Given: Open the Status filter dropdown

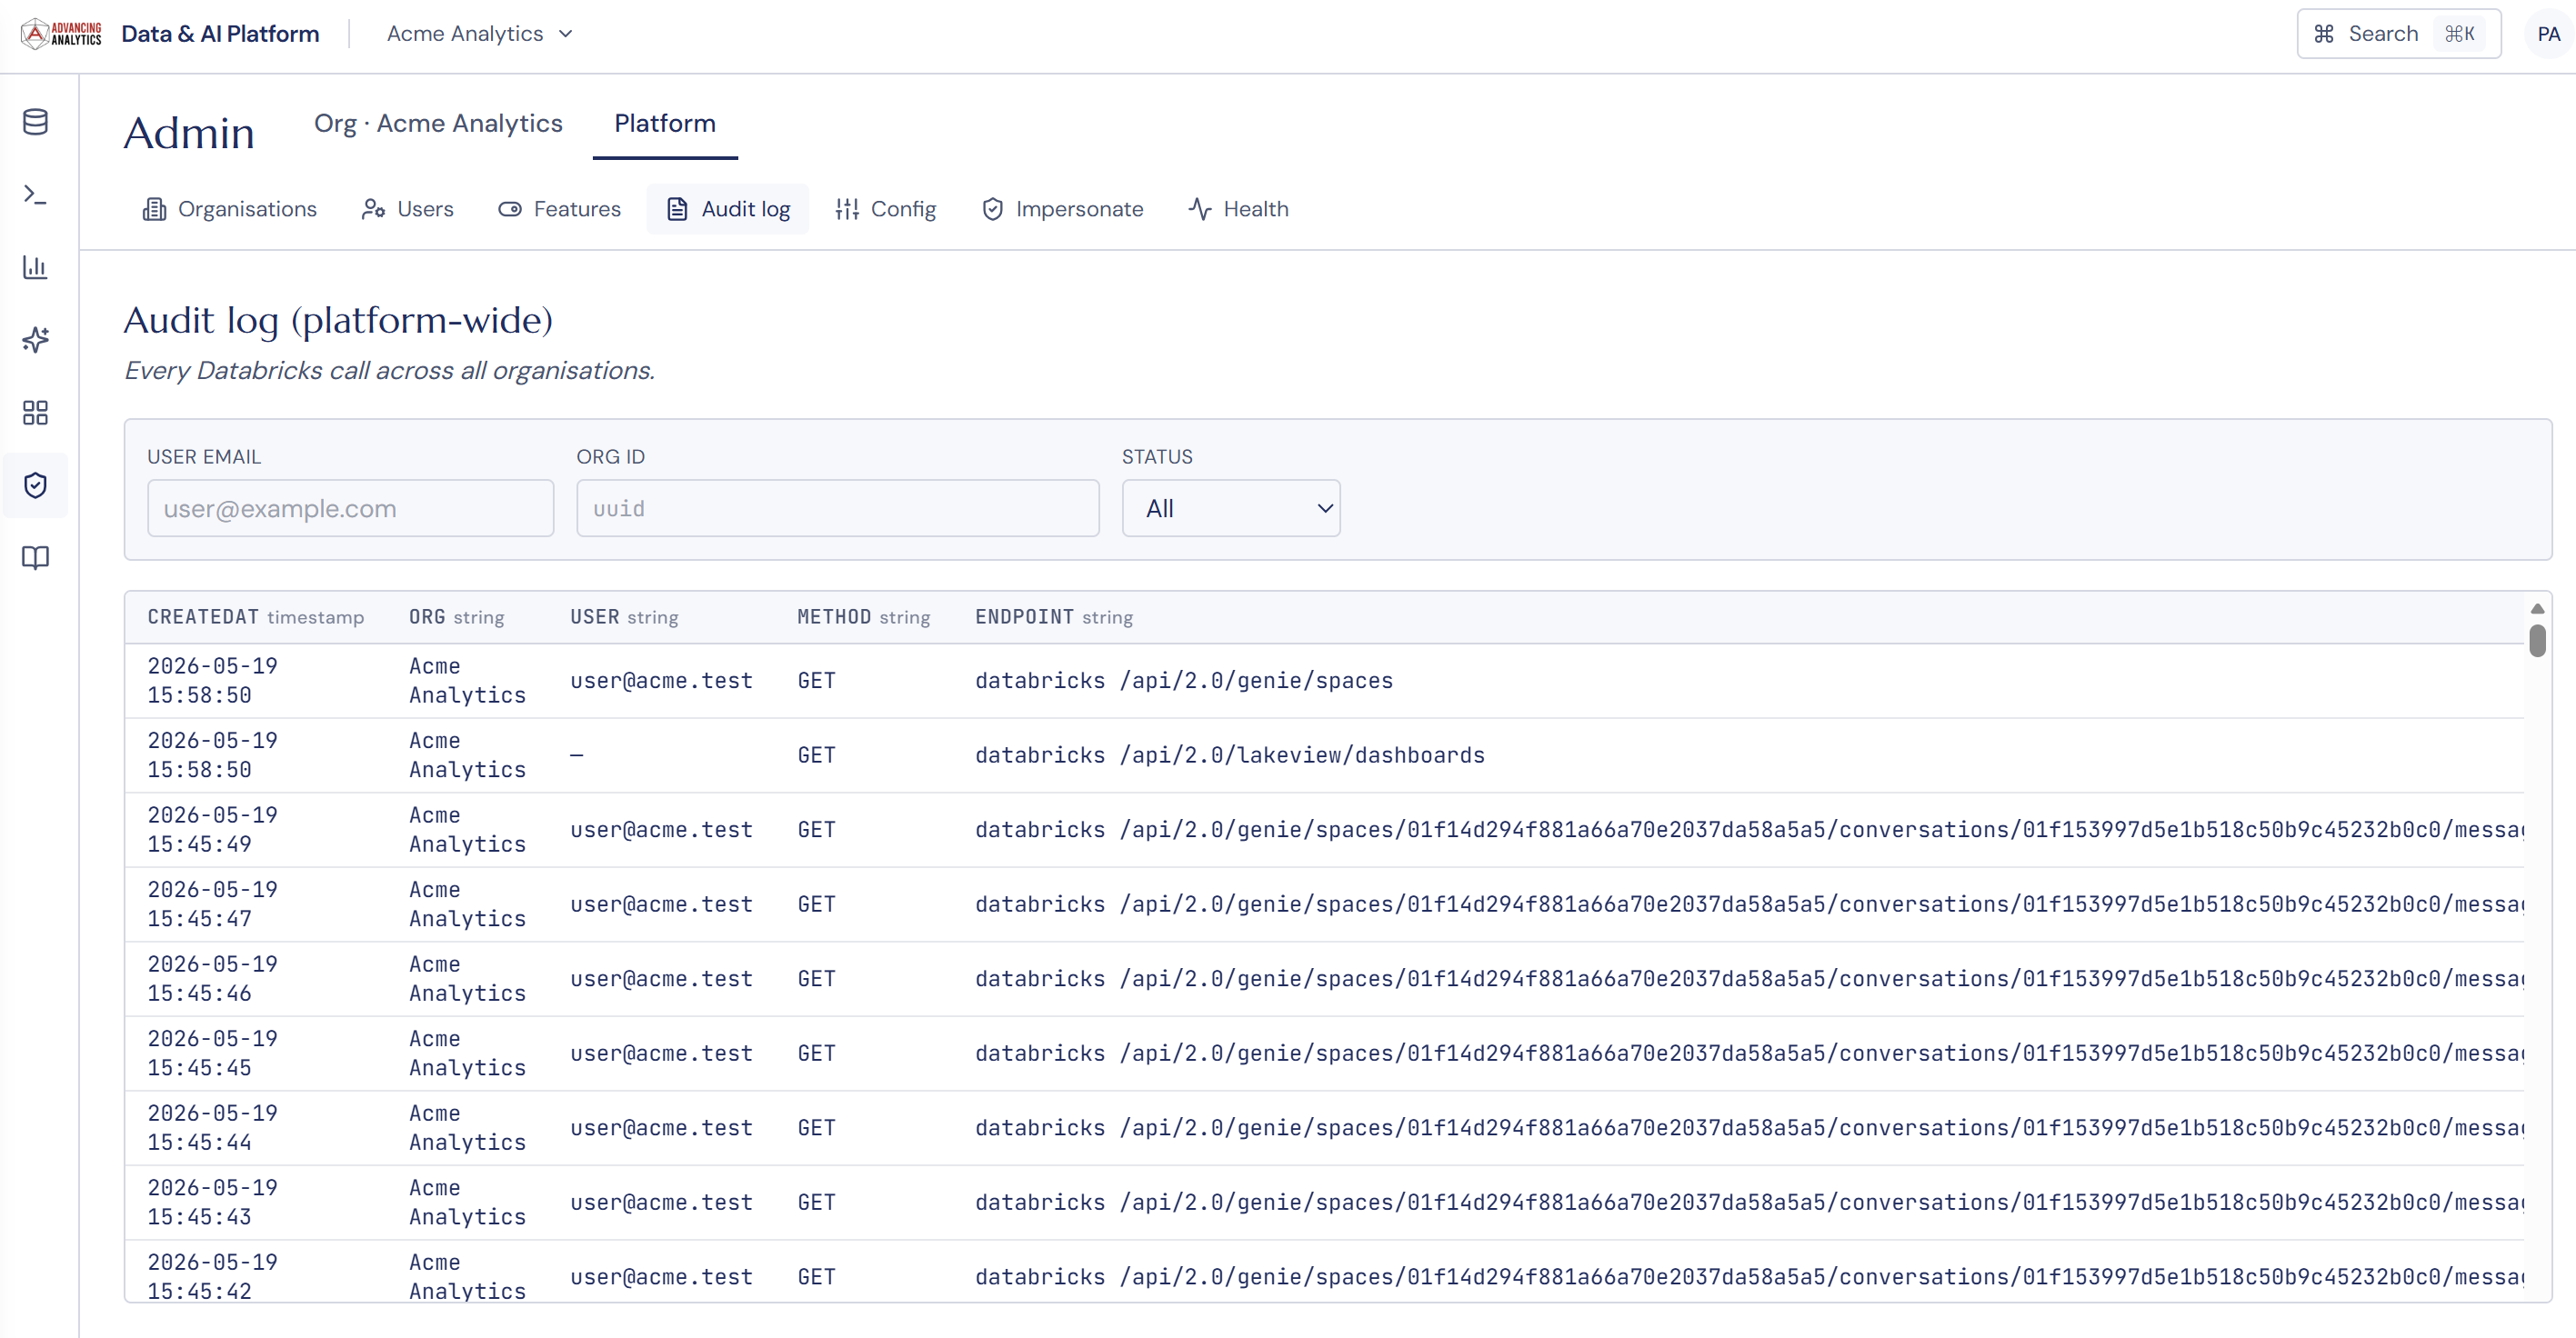Looking at the screenshot, I should coord(1231,508).
